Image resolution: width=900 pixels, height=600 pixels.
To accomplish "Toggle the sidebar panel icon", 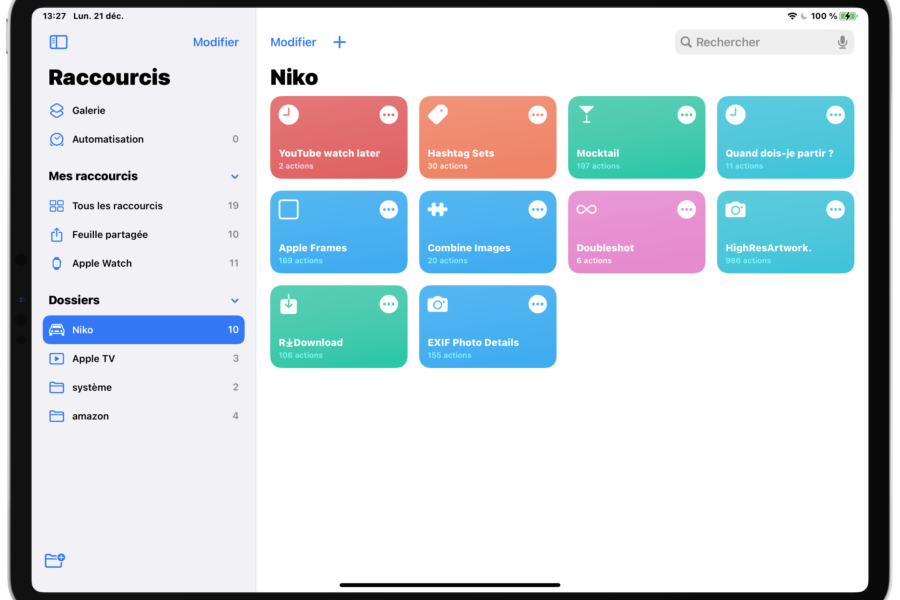I will (x=59, y=42).
